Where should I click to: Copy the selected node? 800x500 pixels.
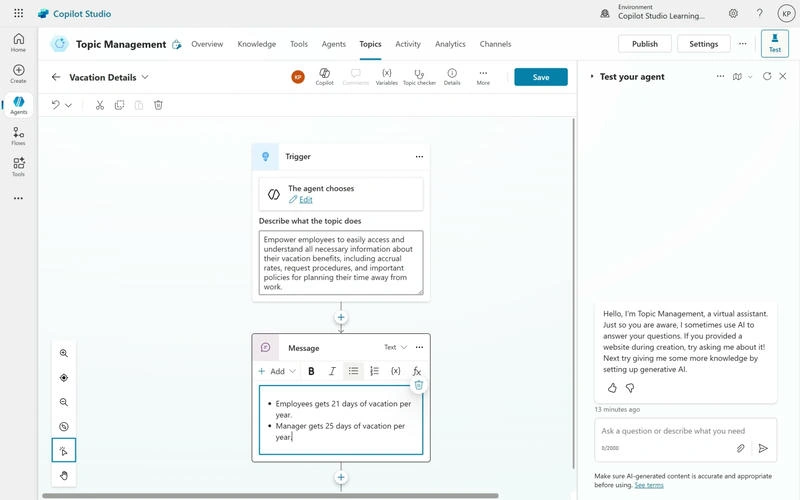click(x=119, y=105)
